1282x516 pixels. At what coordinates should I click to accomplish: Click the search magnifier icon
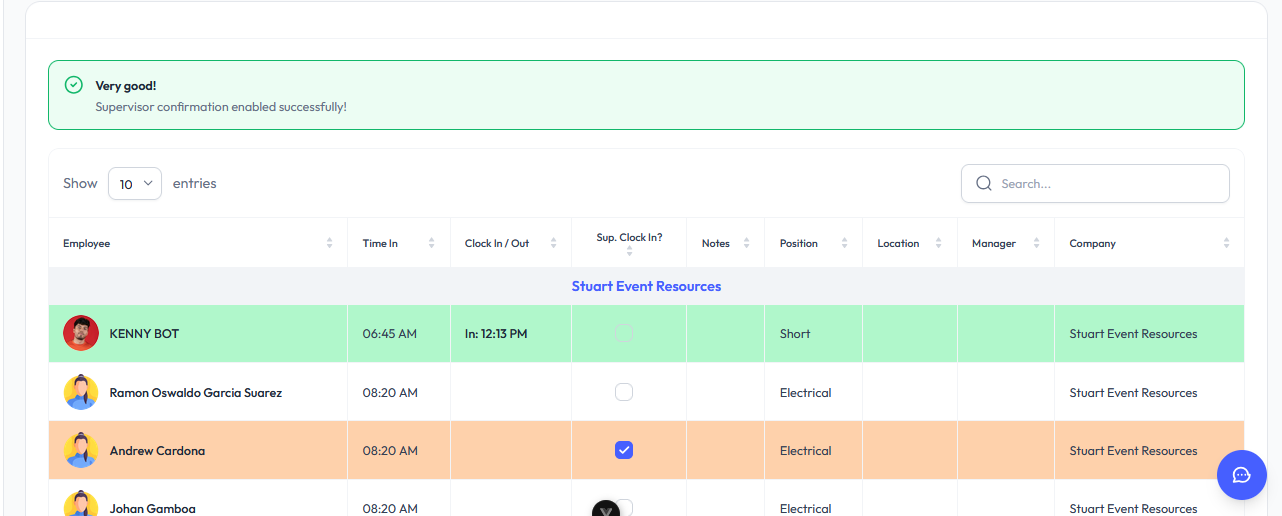pos(983,184)
